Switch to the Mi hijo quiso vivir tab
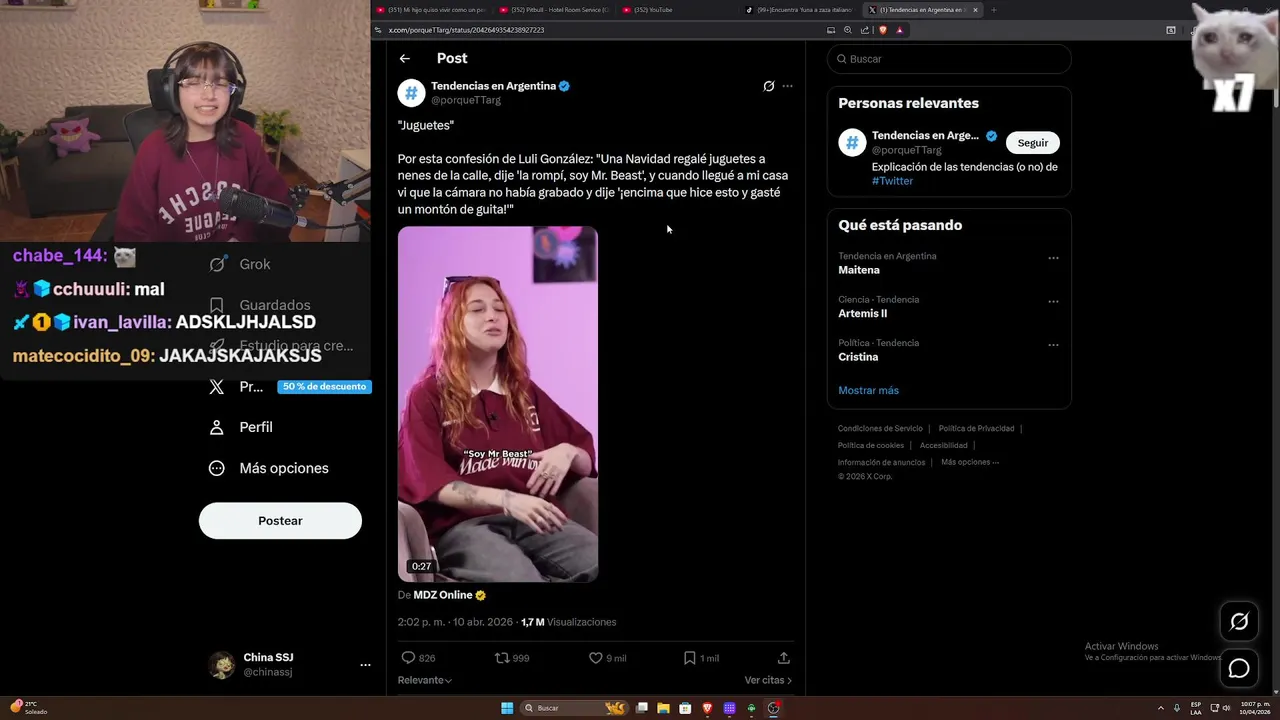 [x=430, y=10]
